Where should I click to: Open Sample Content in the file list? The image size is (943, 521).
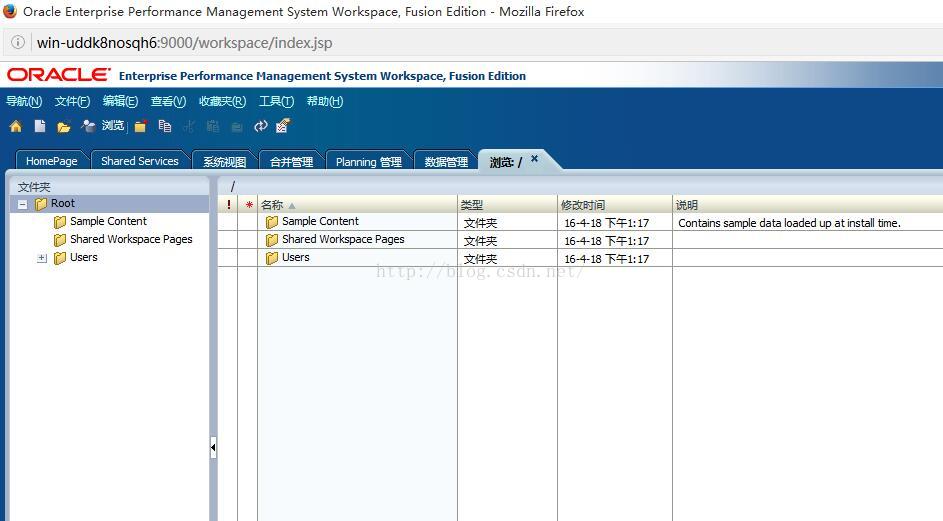coord(321,221)
